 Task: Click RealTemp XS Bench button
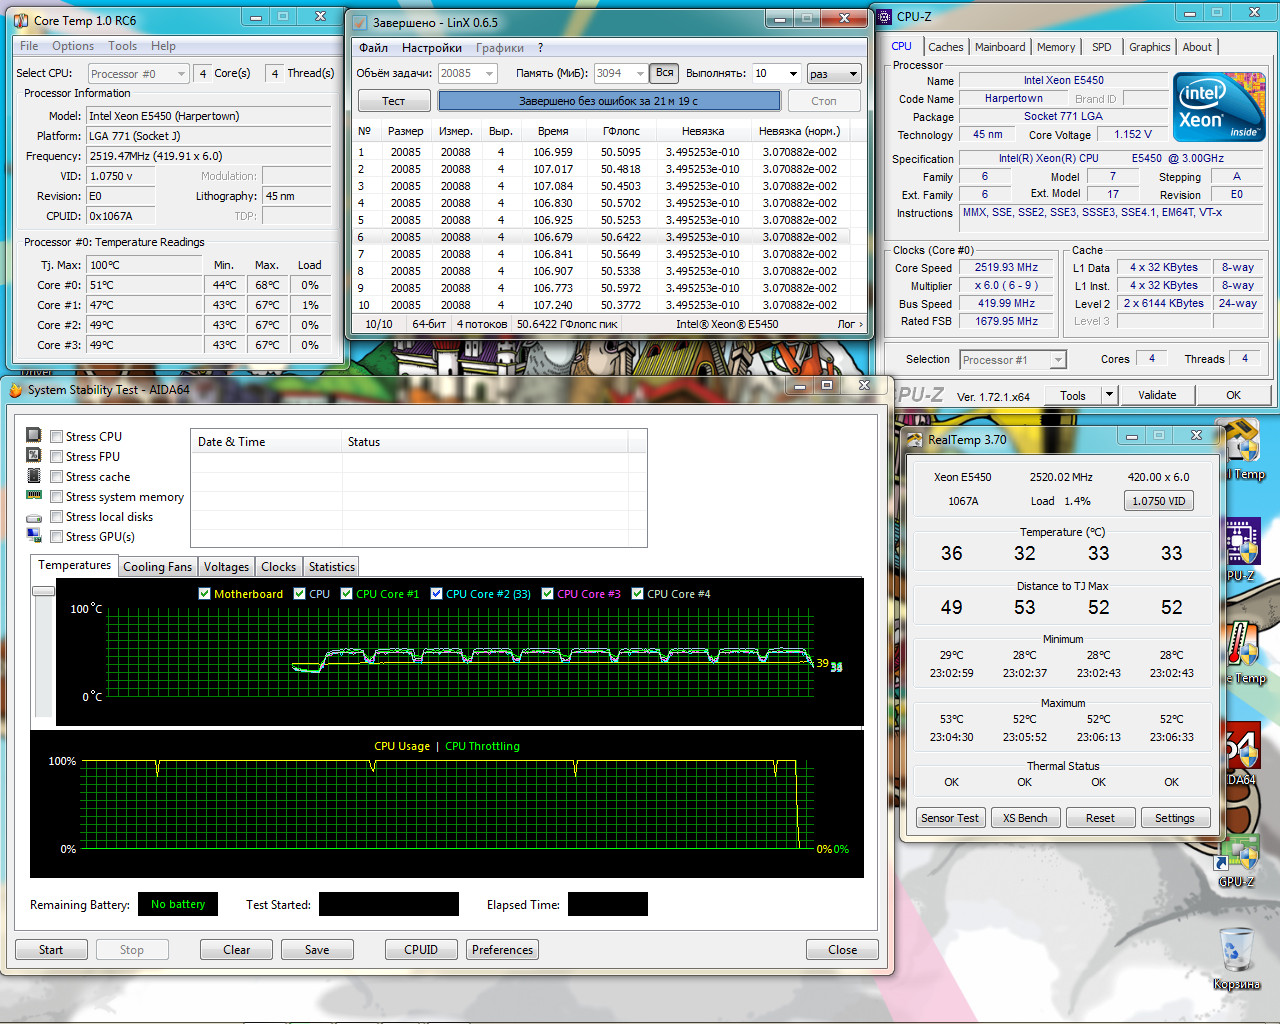[1025, 818]
